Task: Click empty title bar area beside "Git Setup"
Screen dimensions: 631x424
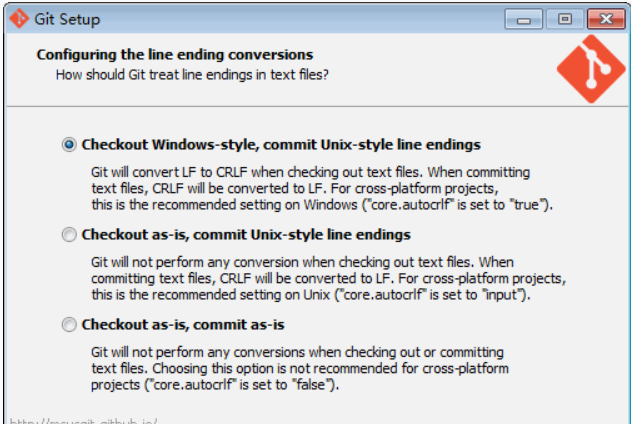Action: pos(300,18)
